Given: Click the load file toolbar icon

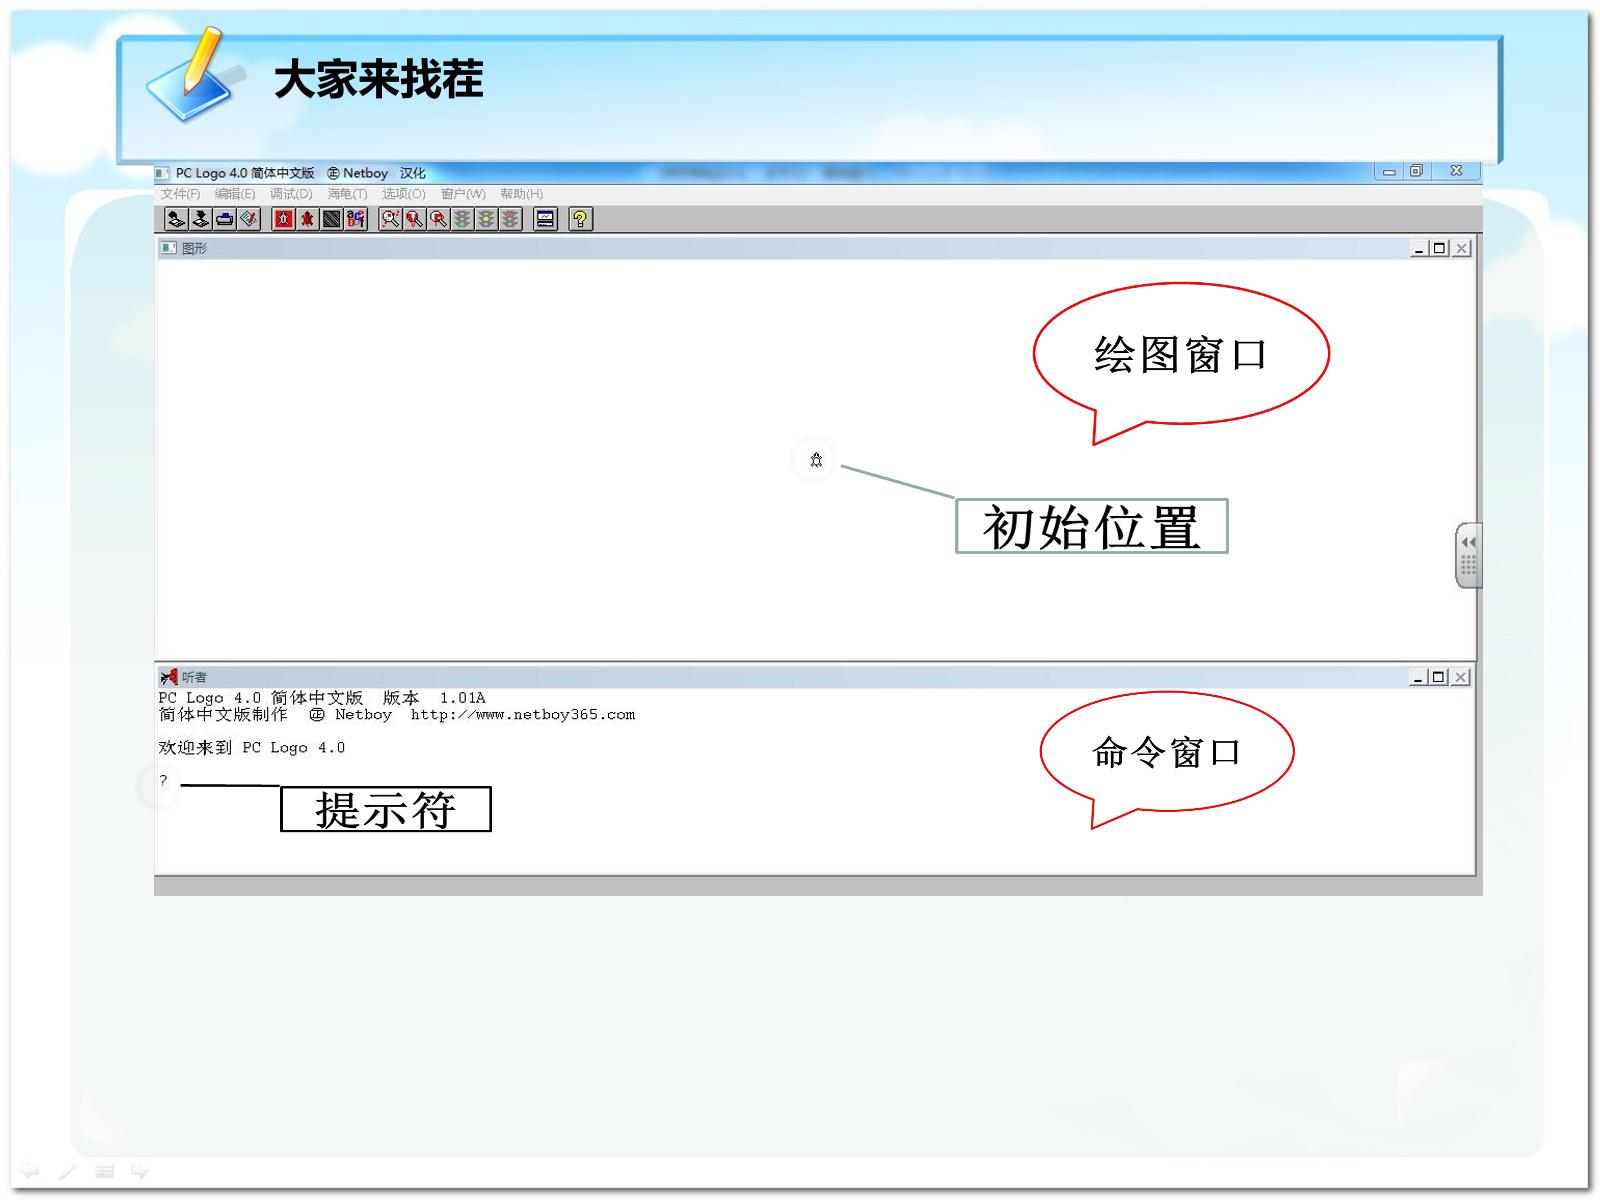Looking at the screenshot, I should click(x=176, y=219).
